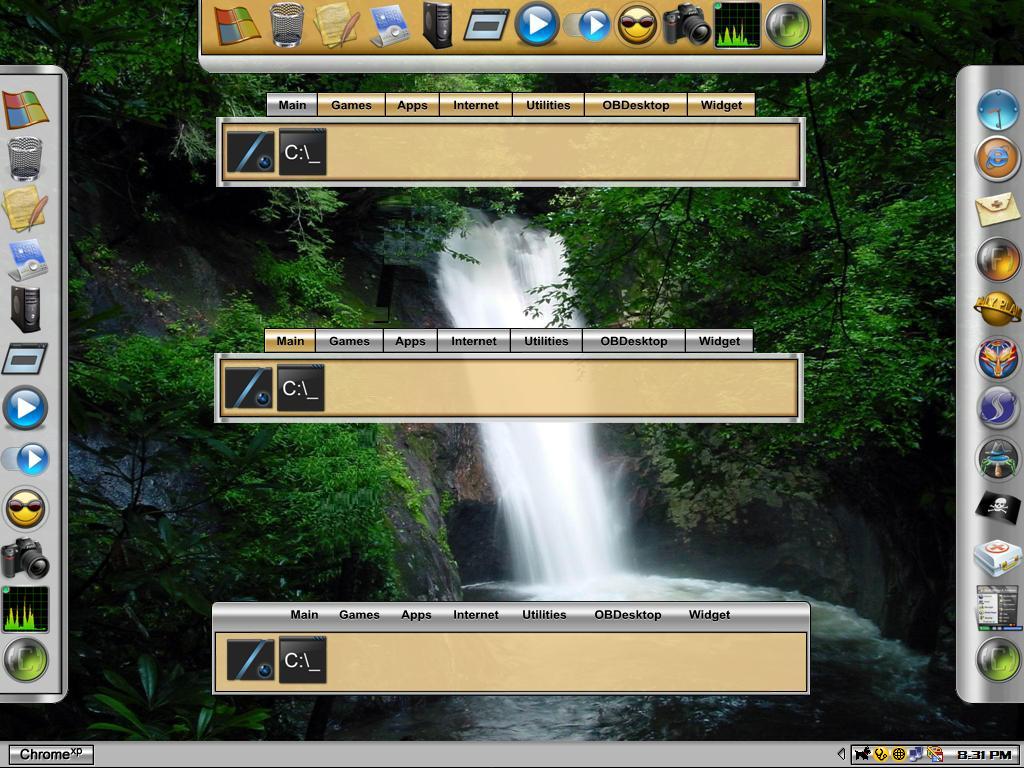Click the envelope mail icon in right dock

[x=997, y=209]
